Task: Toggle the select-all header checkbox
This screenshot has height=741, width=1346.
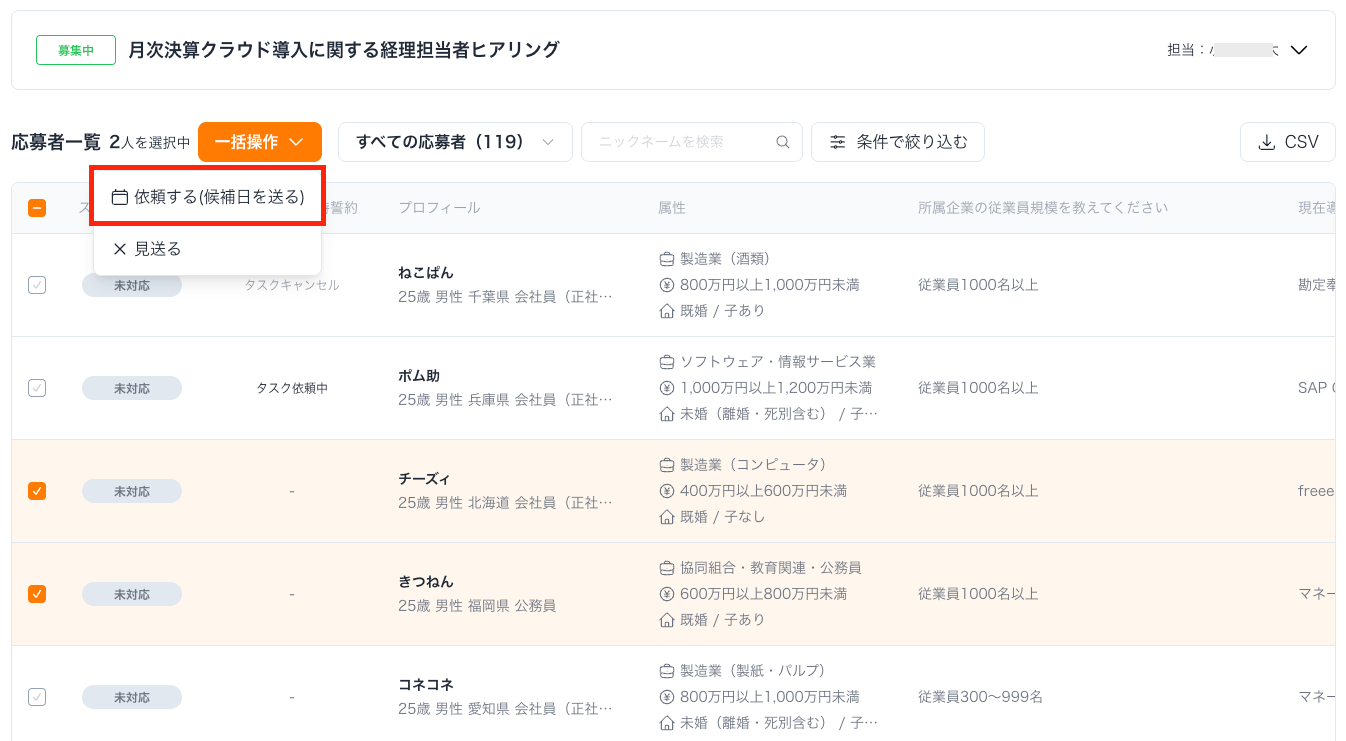Action: pyautogui.click(x=37, y=208)
